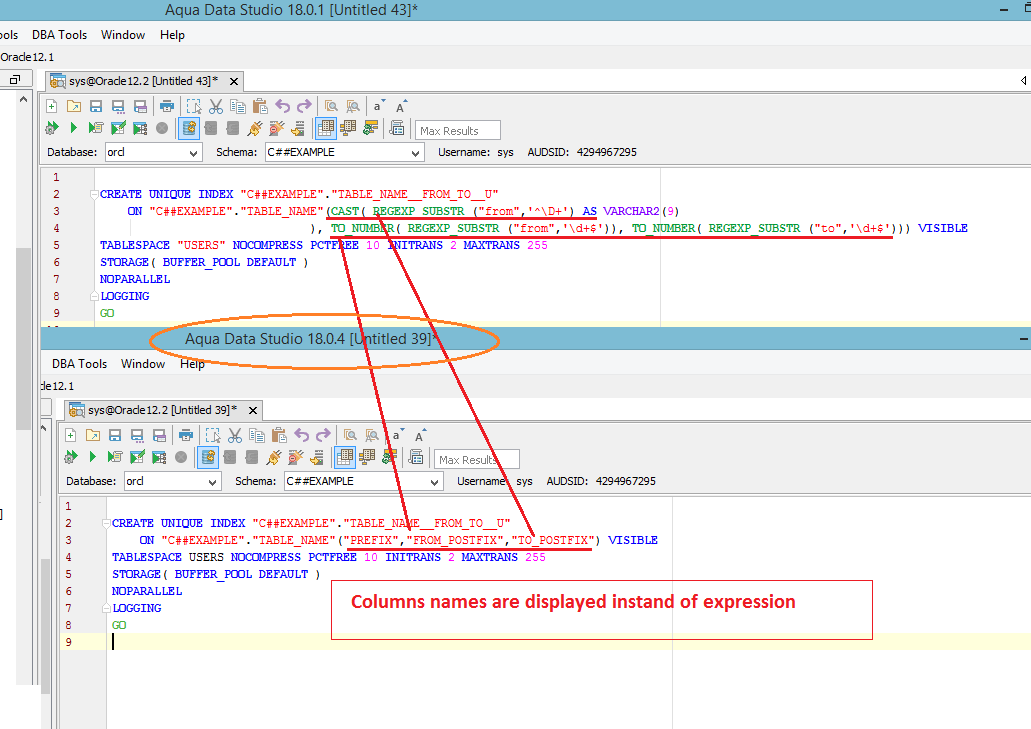1031x729 pixels.
Task: Click Select All icon in Untitled 39 toolbar
Action: (212, 435)
